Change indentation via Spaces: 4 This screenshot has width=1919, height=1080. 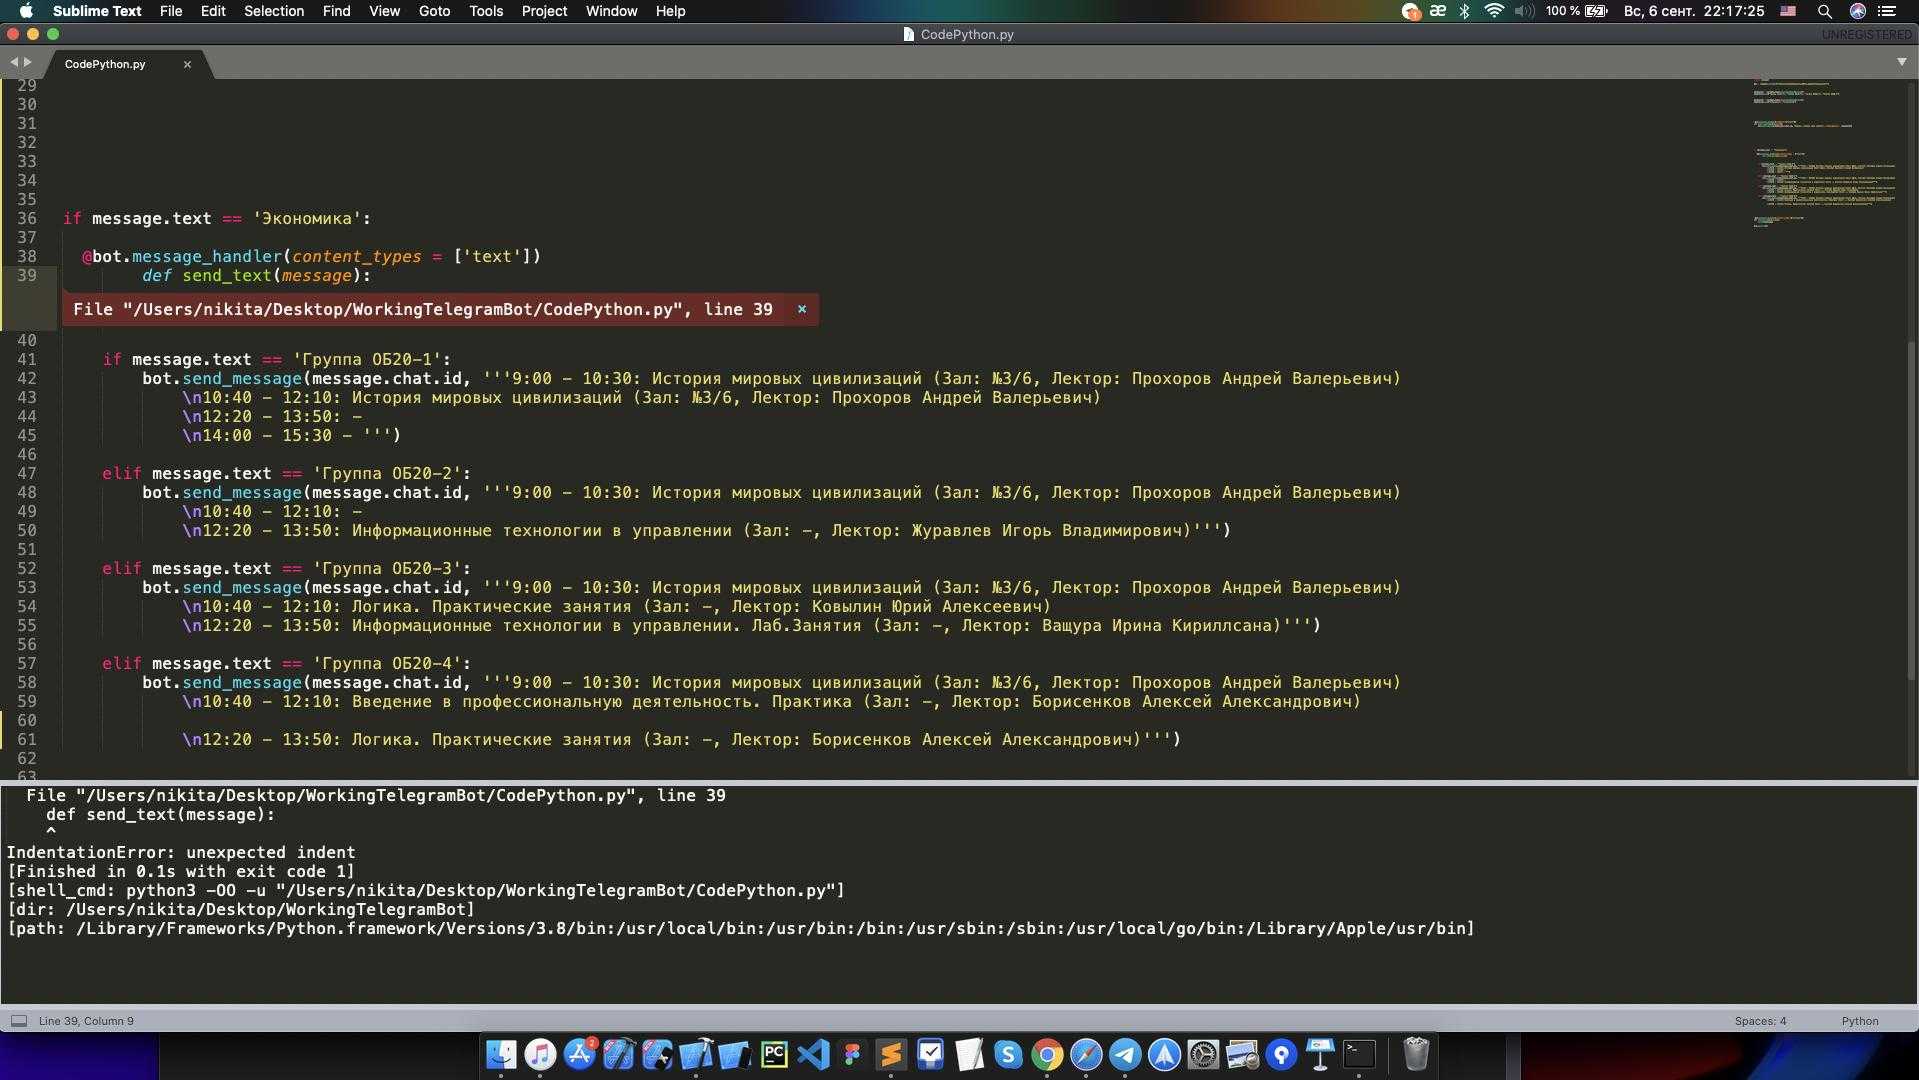[1760, 1021]
